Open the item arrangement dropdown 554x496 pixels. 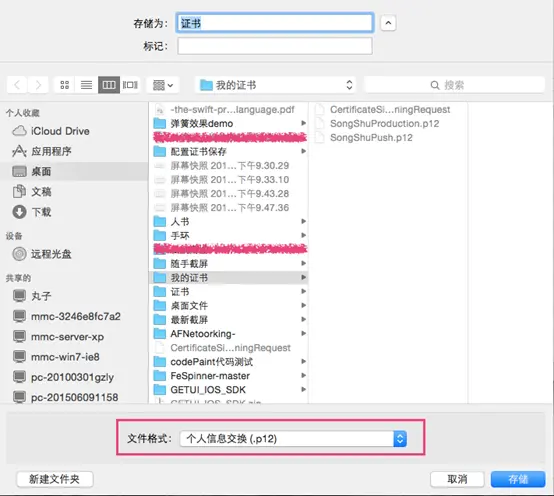tap(163, 85)
